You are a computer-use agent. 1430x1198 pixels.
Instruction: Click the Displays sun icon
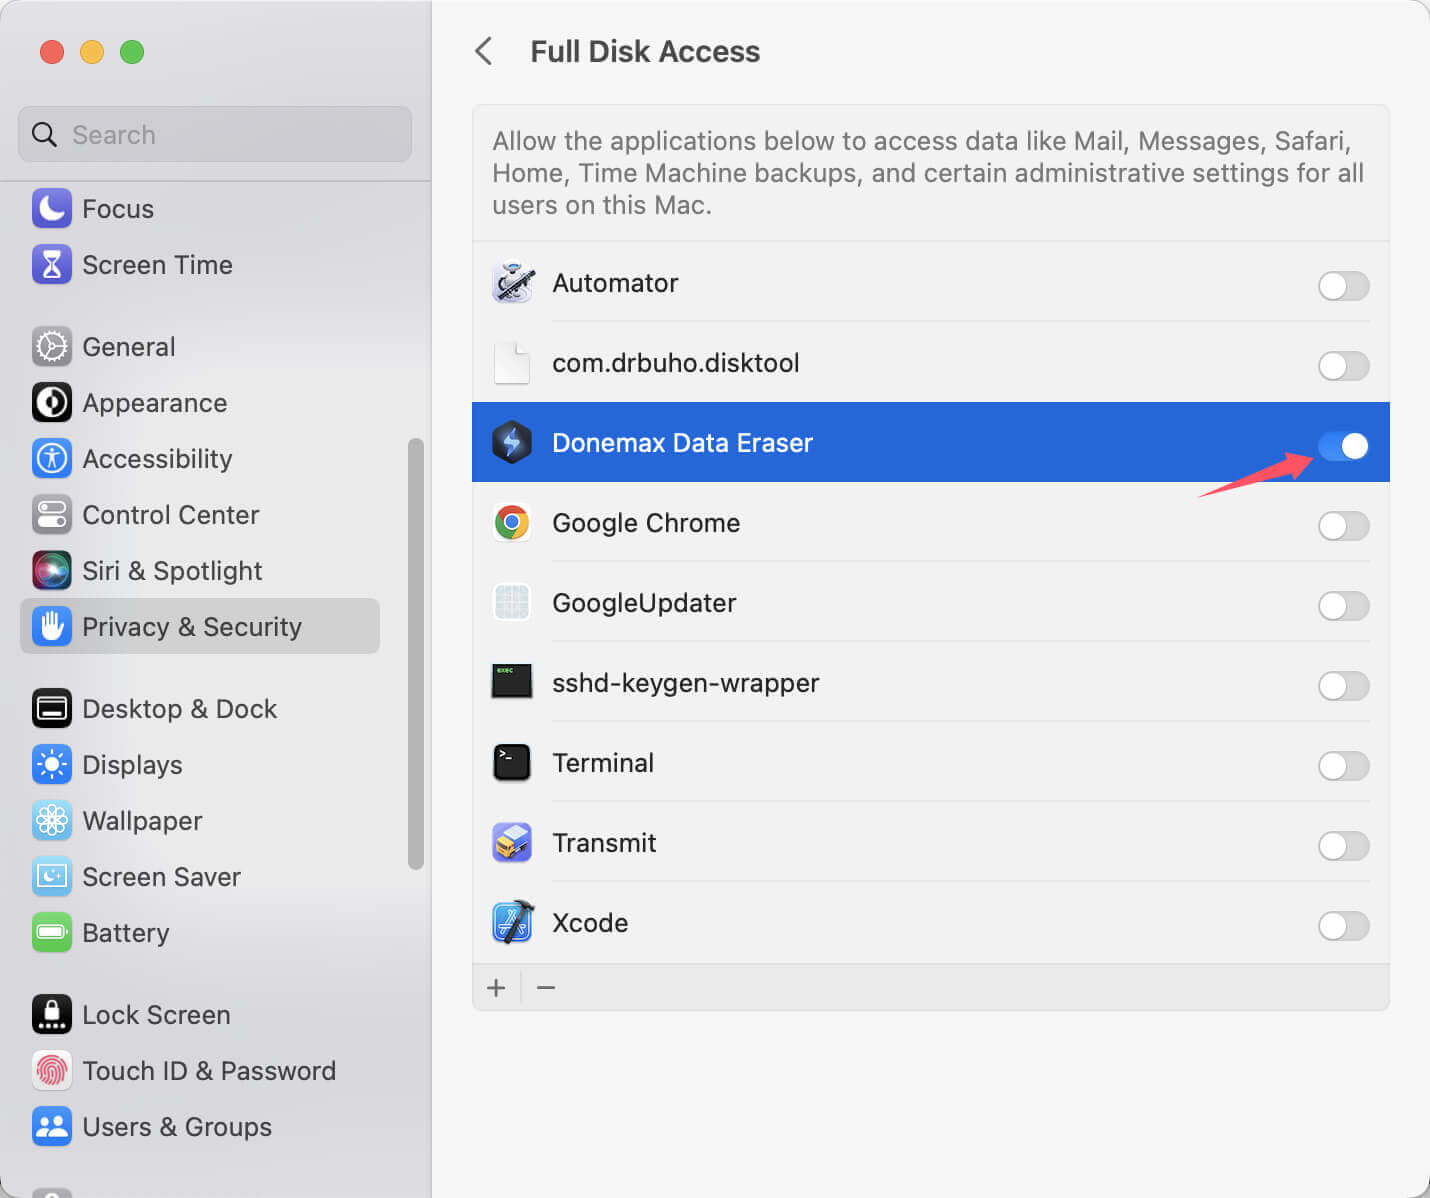[51, 764]
